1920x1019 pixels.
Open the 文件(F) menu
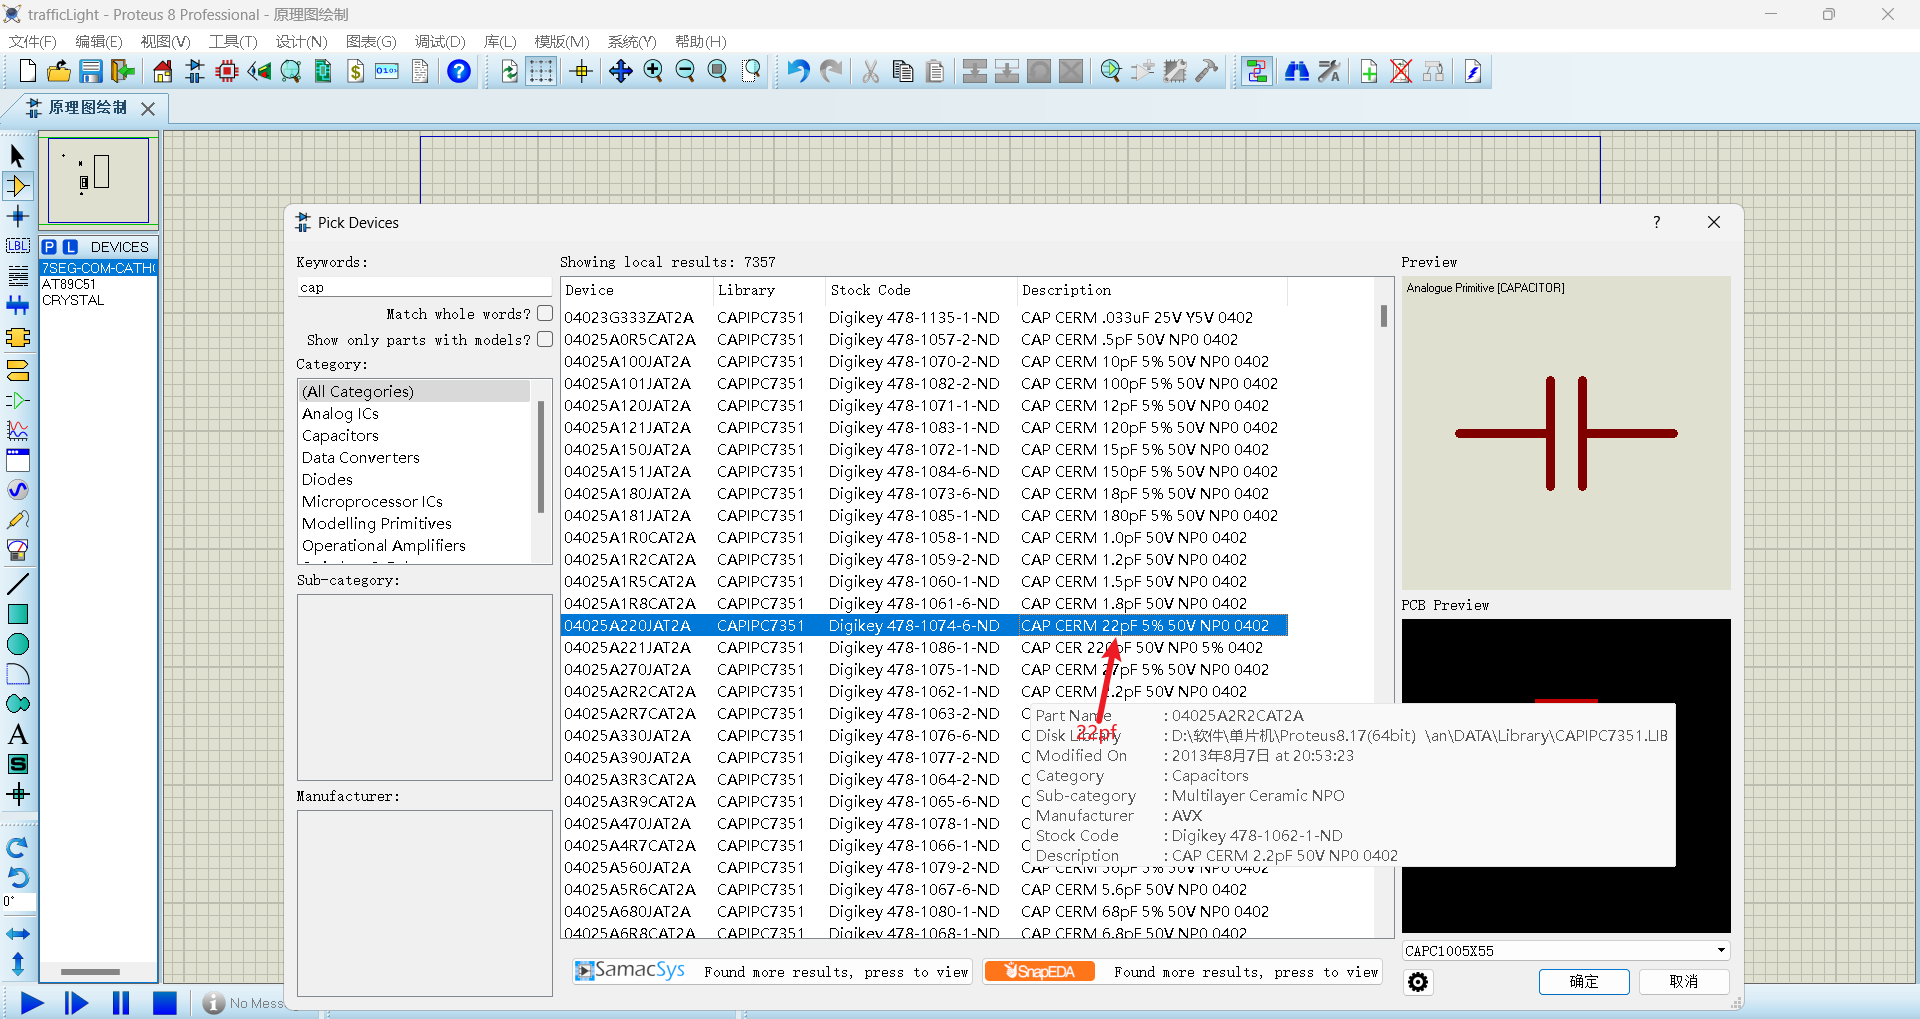click(x=32, y=41)
